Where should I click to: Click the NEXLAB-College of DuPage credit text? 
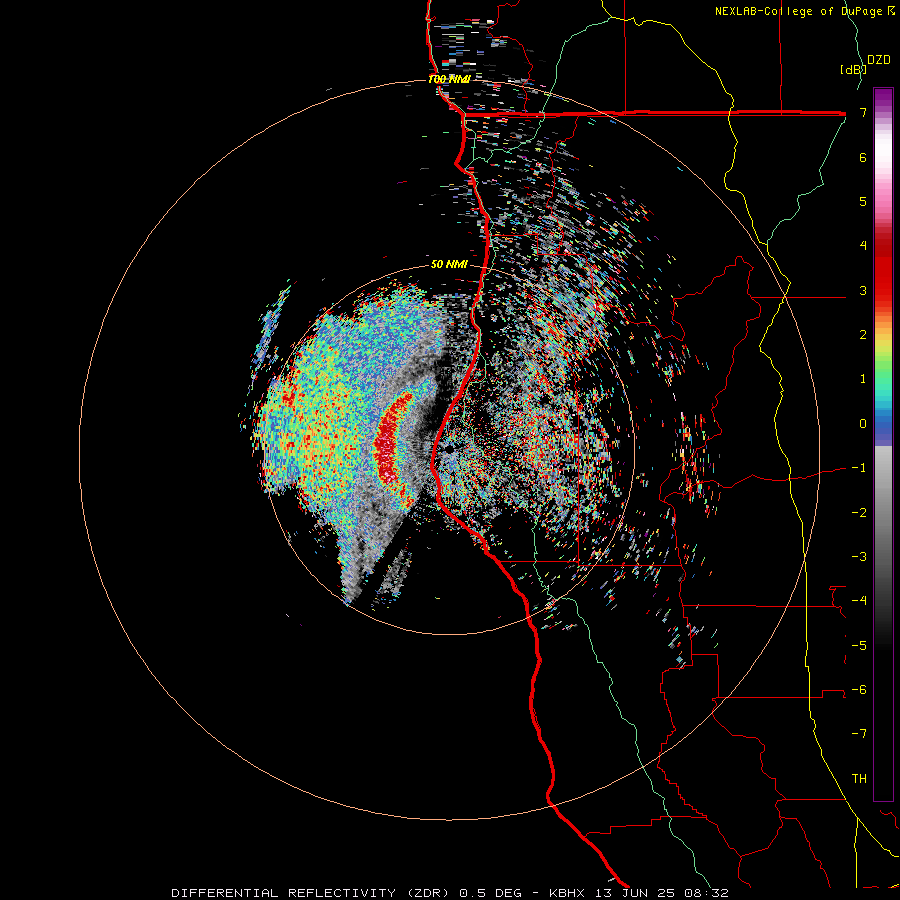pos(805,11)
